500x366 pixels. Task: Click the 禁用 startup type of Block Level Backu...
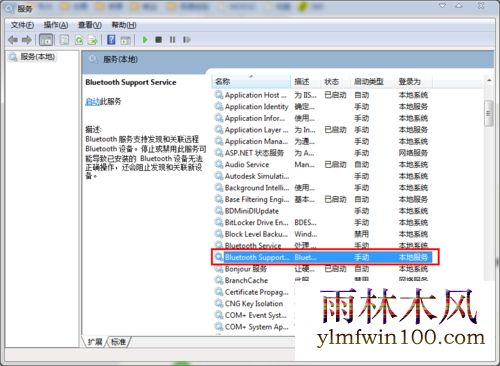pyautogui.click(x=362, y=234)
